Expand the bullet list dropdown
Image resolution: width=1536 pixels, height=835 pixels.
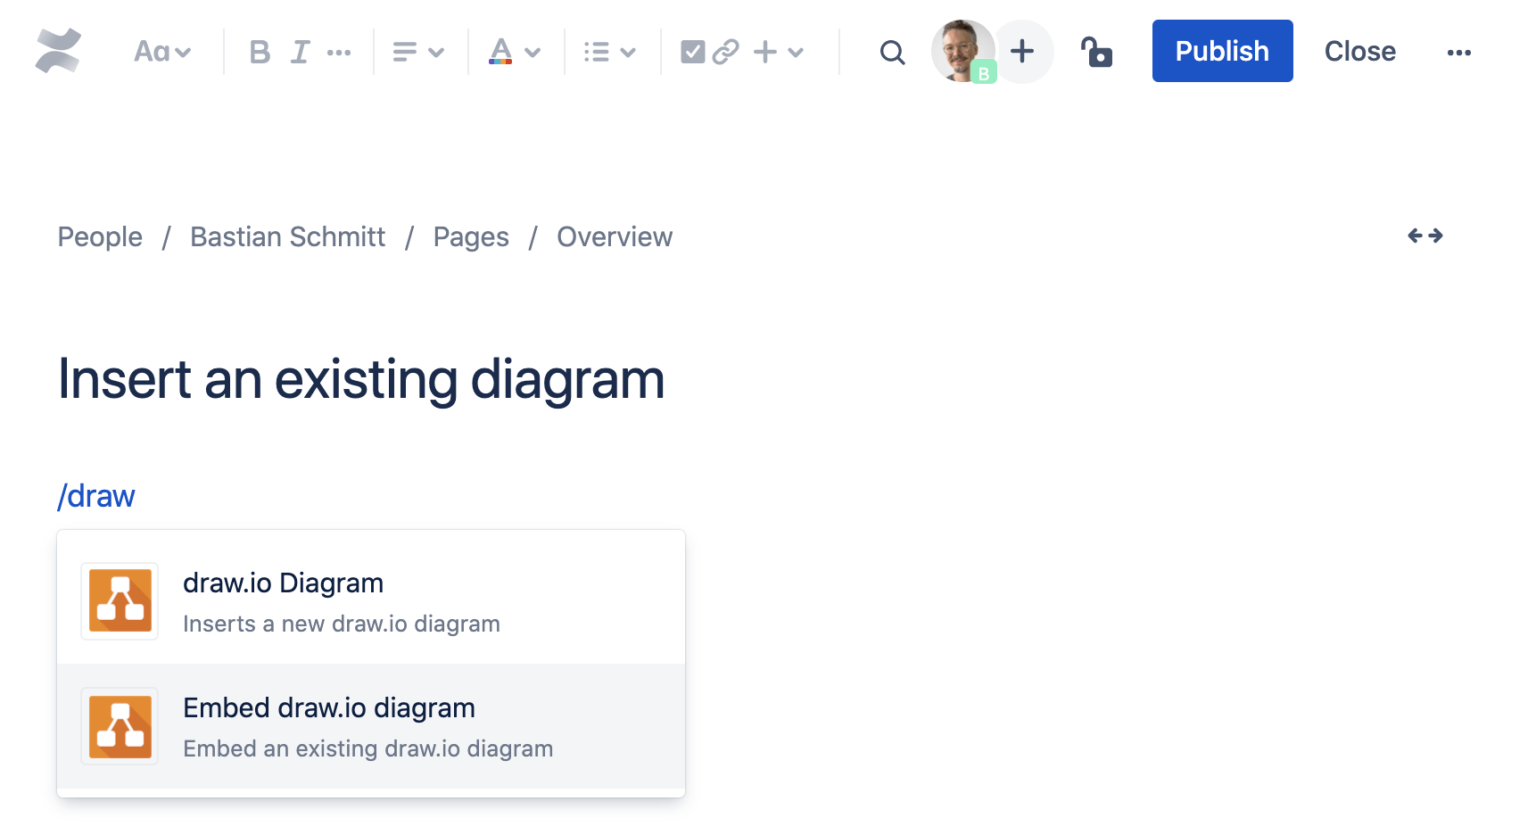(609, 52)
